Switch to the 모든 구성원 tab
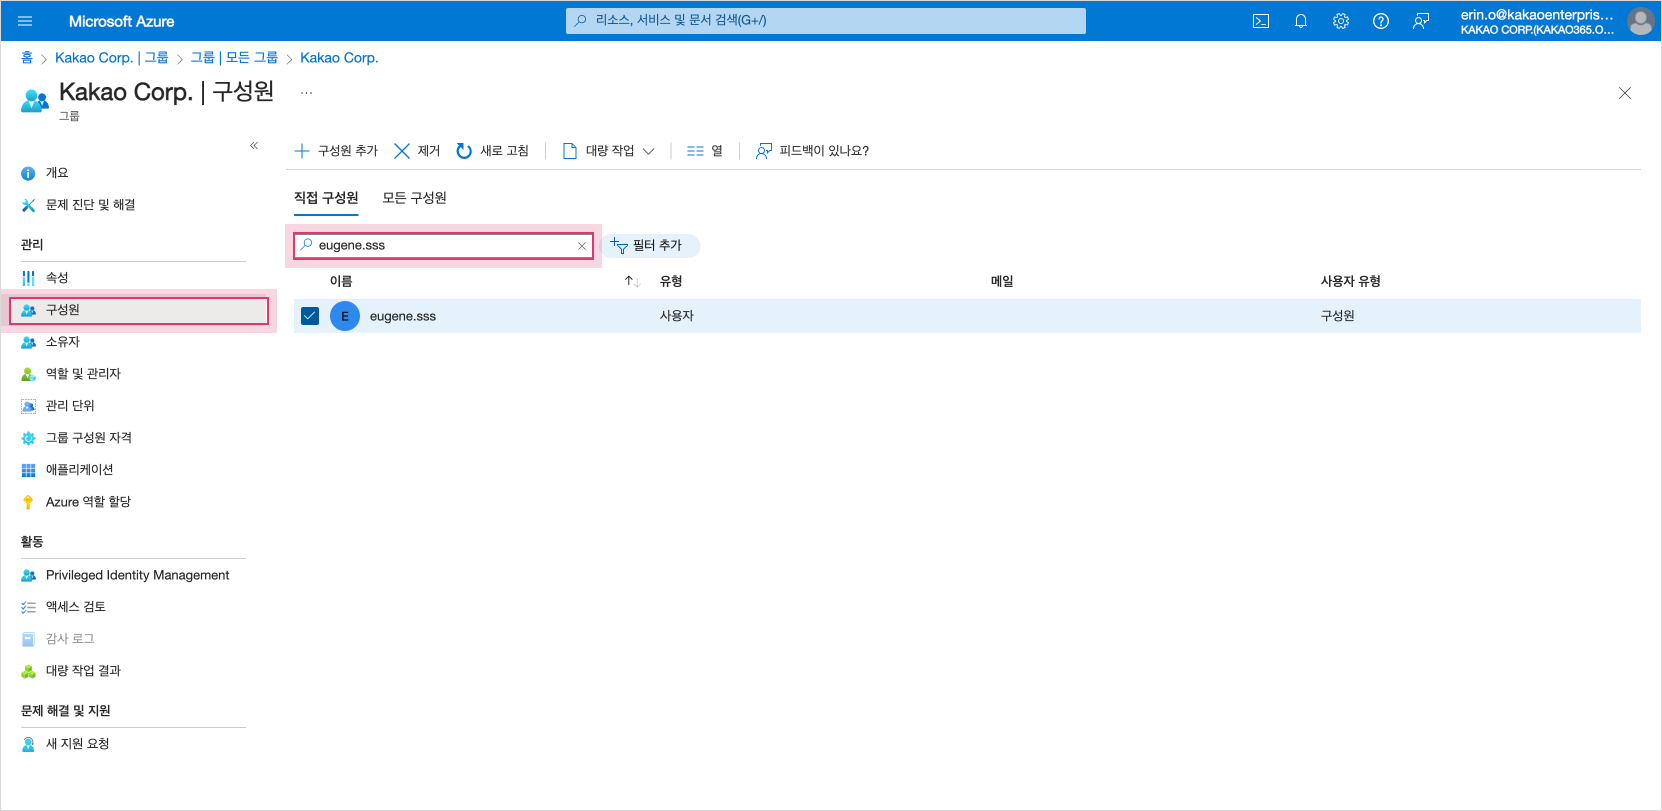This screenshot has width=1662, height=811. coord(414,198)
